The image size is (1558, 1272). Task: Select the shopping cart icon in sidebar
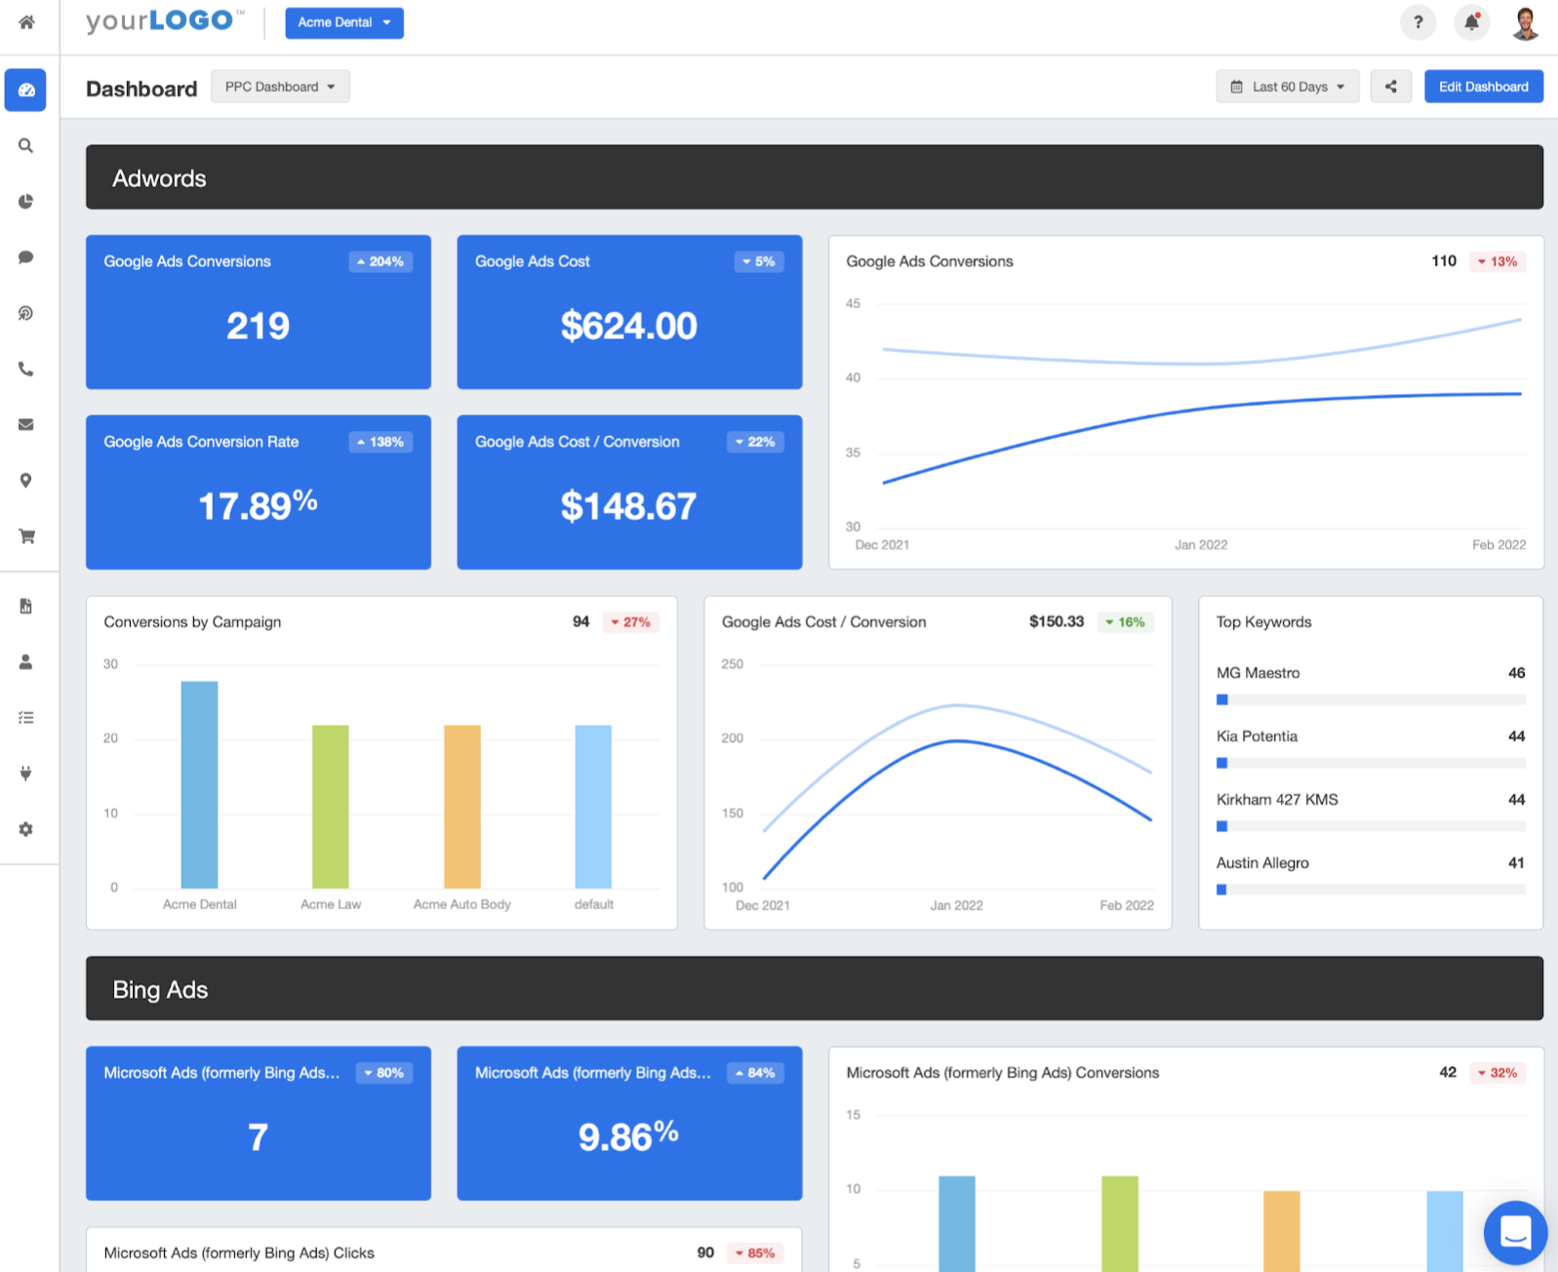click(26, 537)
